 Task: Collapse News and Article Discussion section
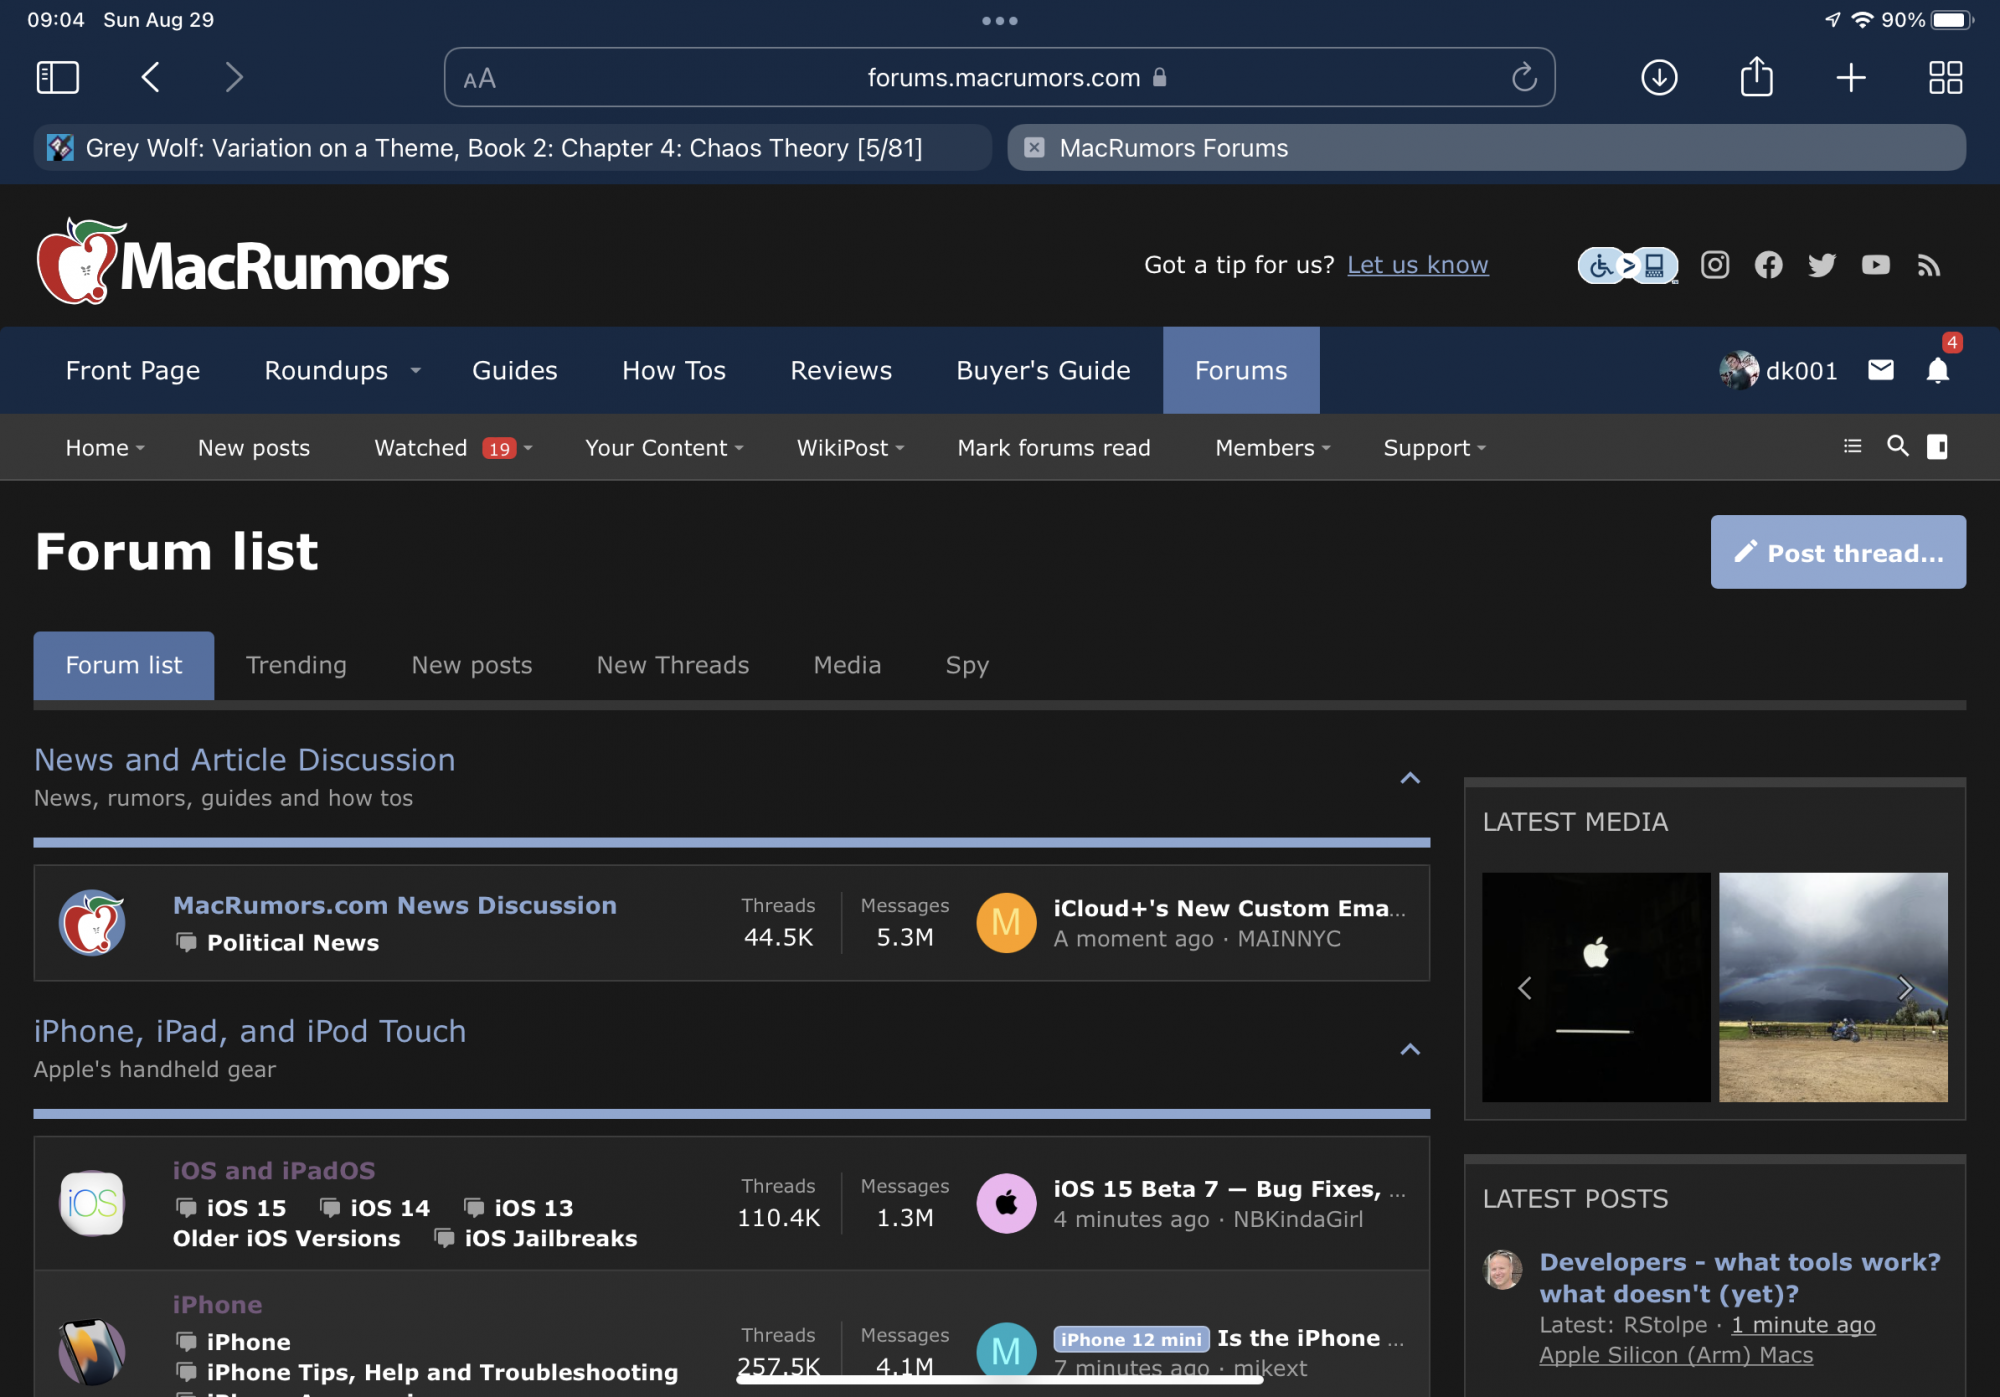point(1410,778)
